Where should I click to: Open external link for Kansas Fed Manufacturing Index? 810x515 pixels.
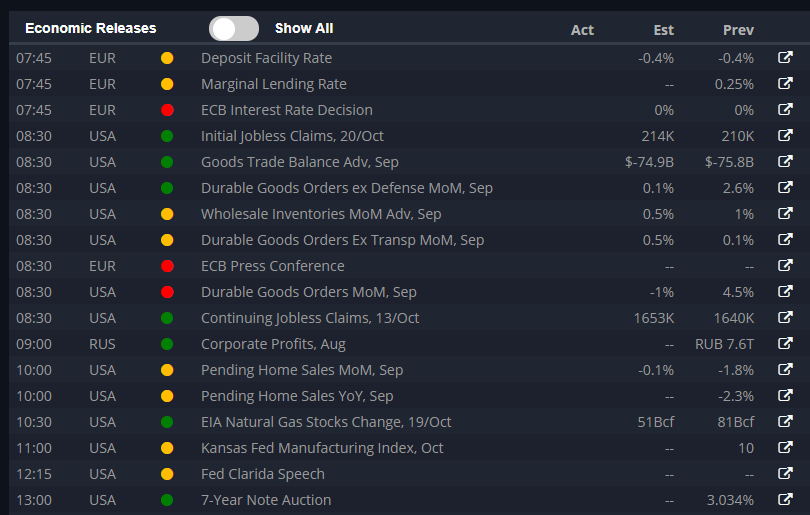(x=785, y=447)
